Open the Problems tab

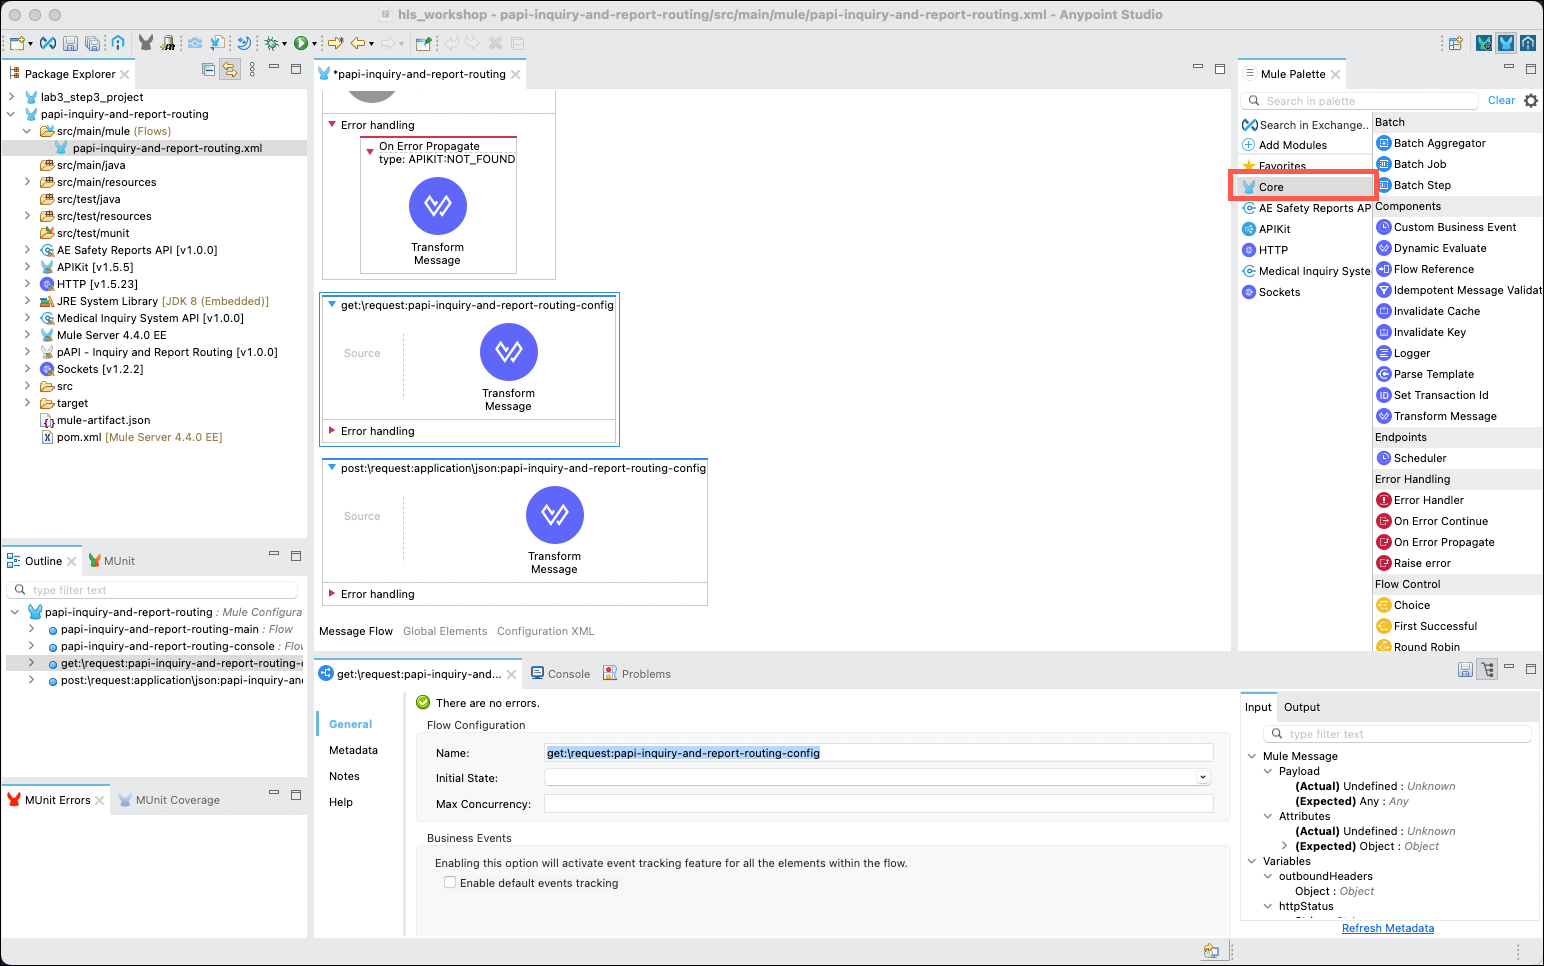[x=637, y=674]
